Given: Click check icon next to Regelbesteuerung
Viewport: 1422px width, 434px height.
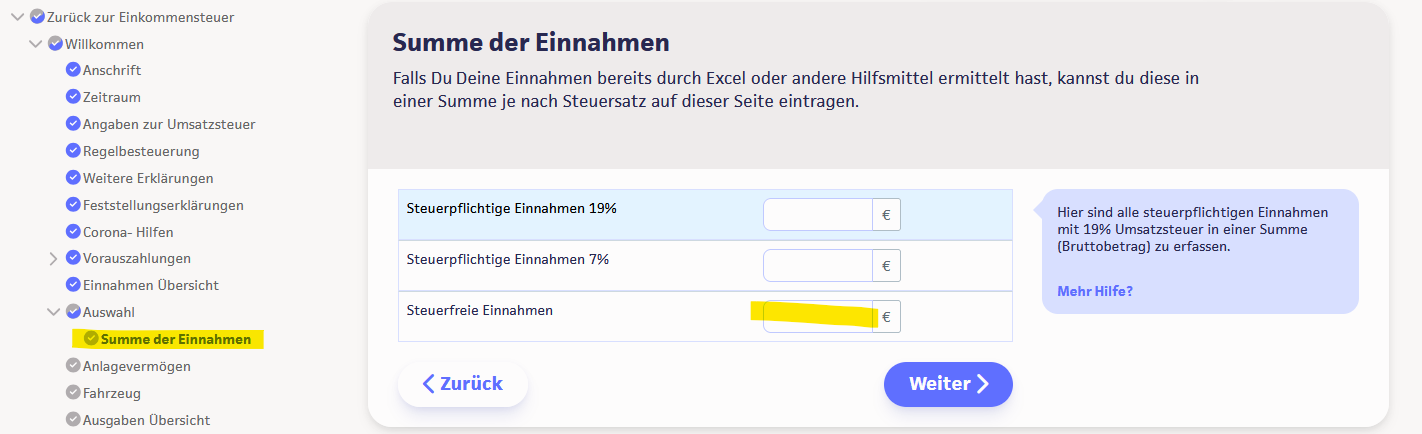Looking at the screenshot, I should tap(73, 151).
